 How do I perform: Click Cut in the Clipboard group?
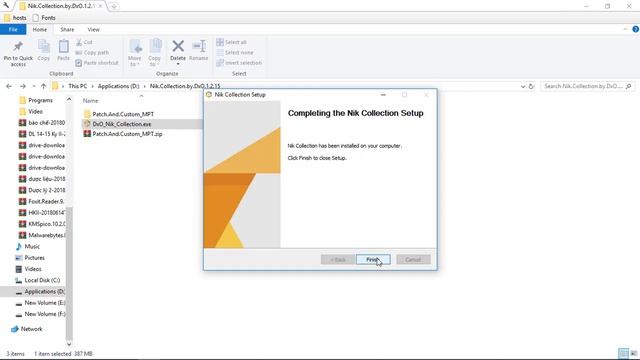point(84,42)
